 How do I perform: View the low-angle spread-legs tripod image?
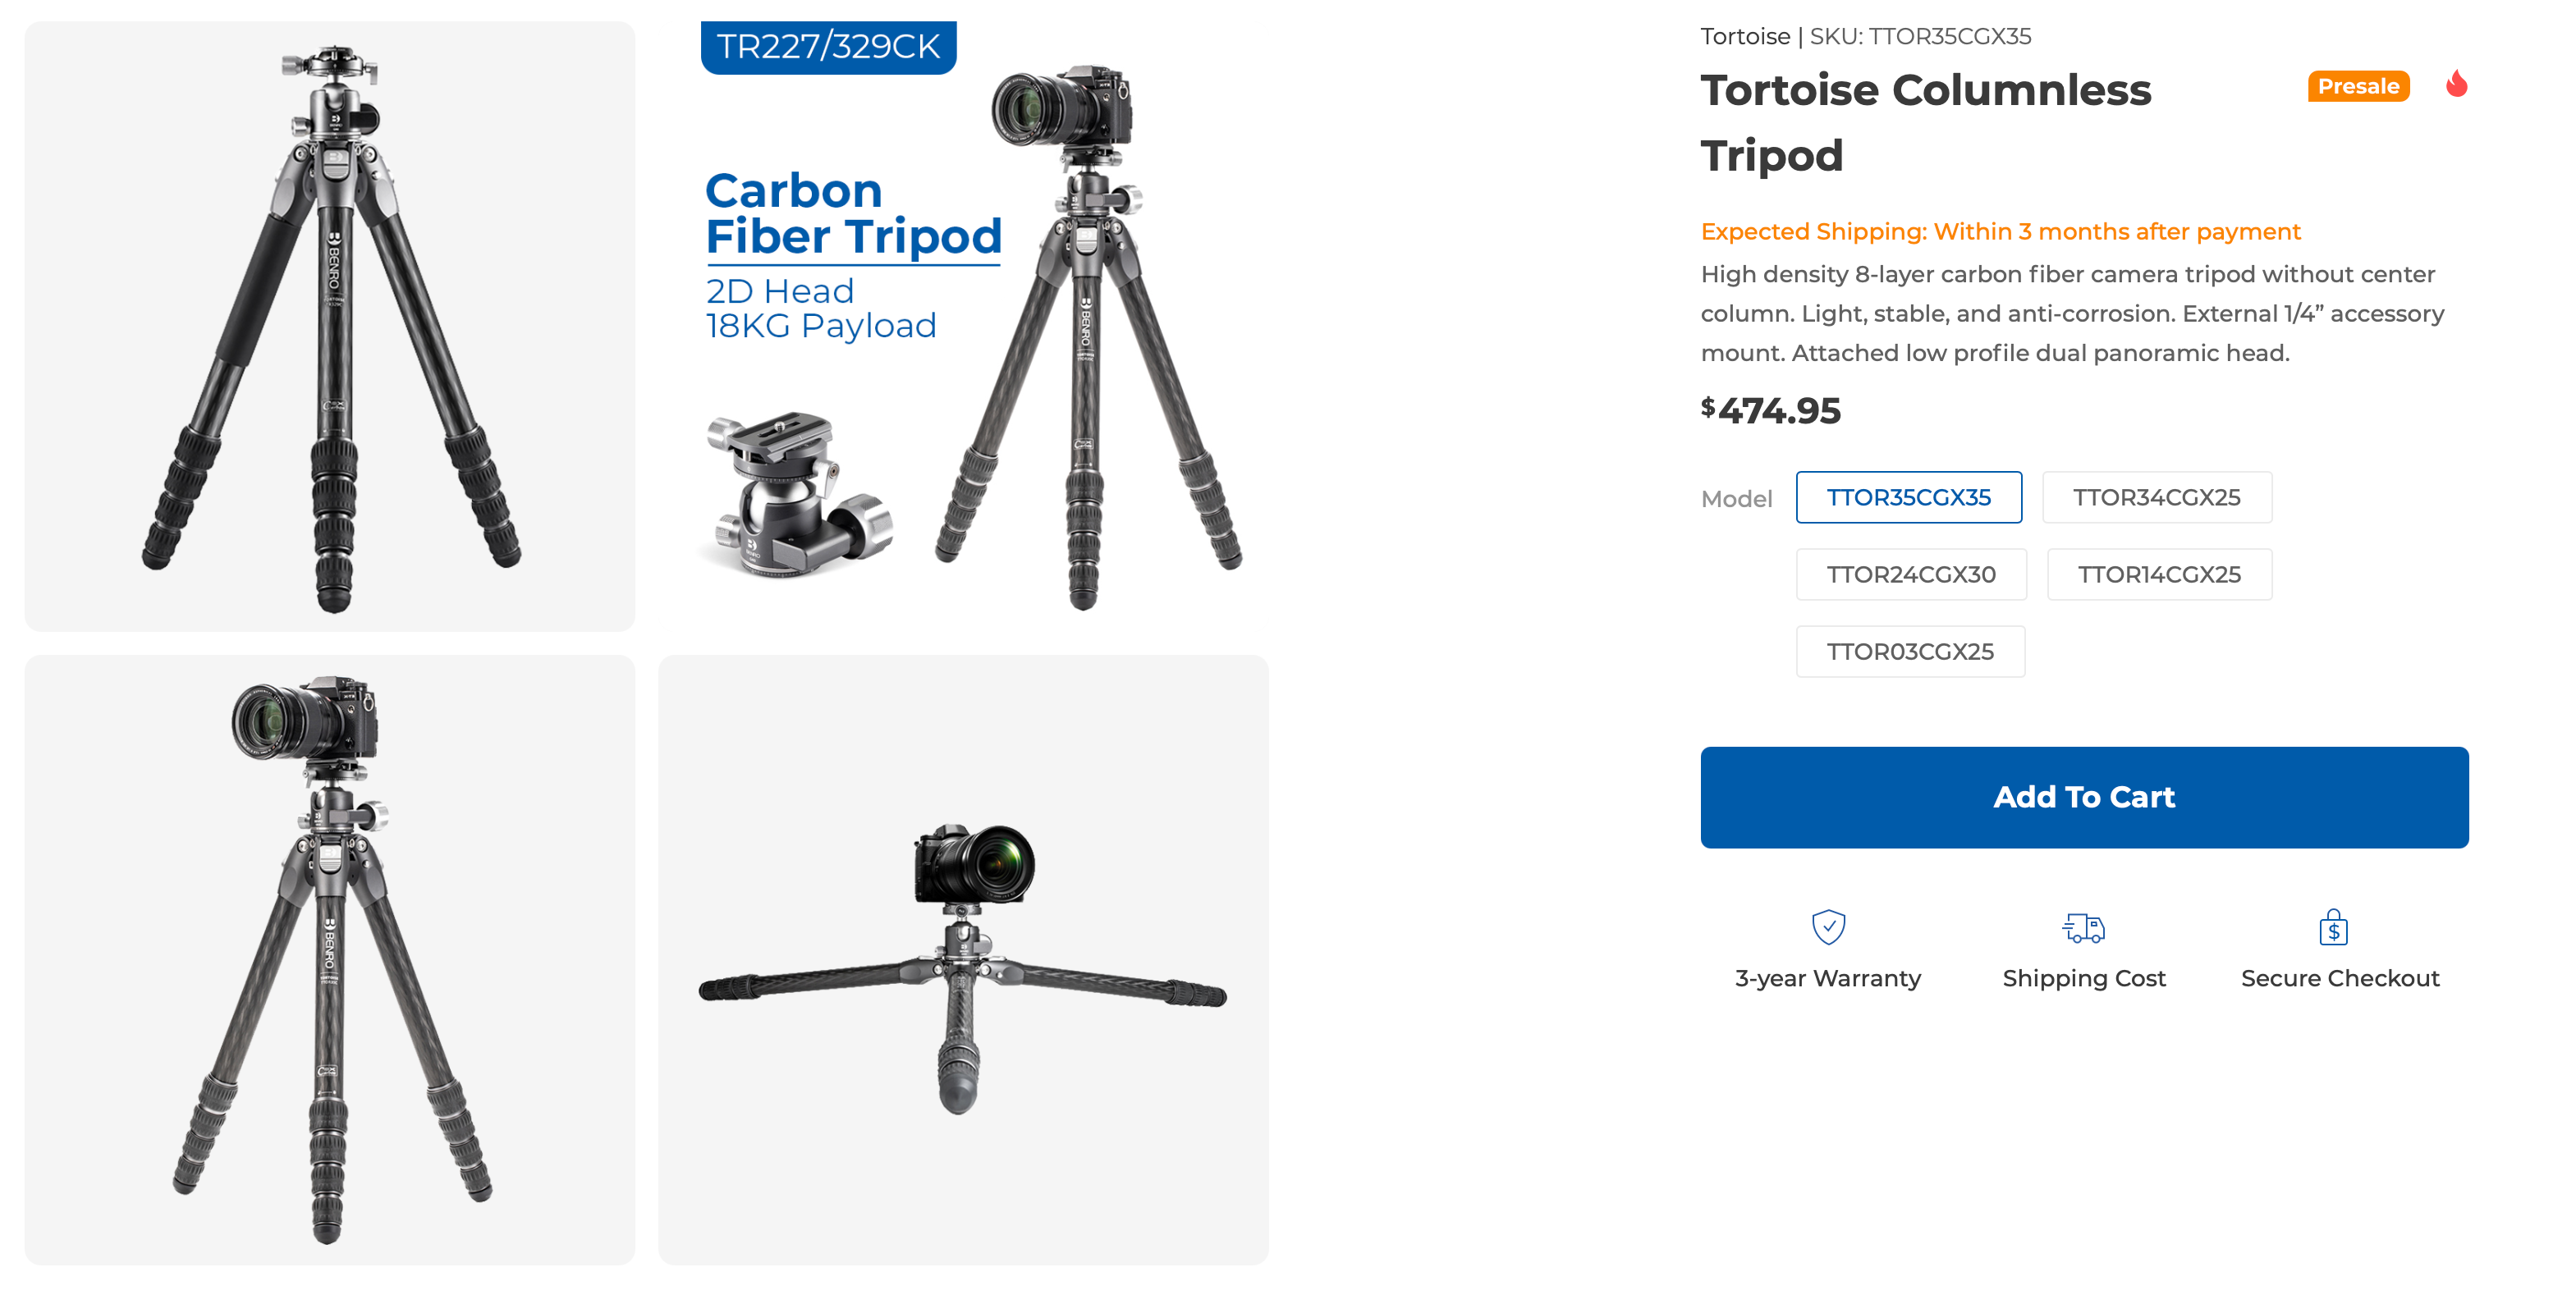point(963,959)
